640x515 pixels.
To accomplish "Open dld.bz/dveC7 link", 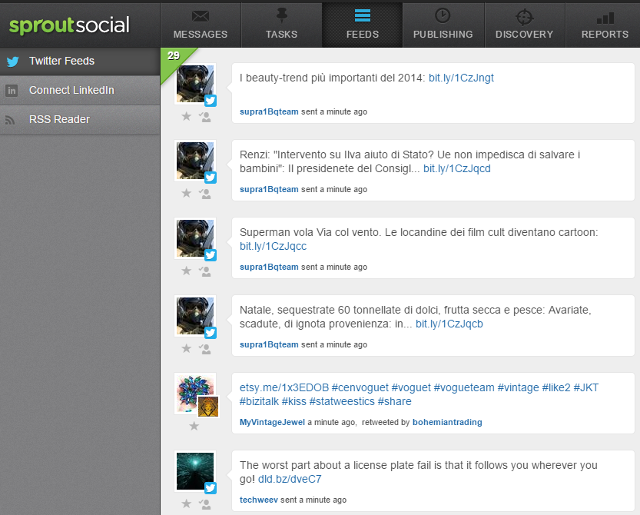I will (x=289, y=479).
